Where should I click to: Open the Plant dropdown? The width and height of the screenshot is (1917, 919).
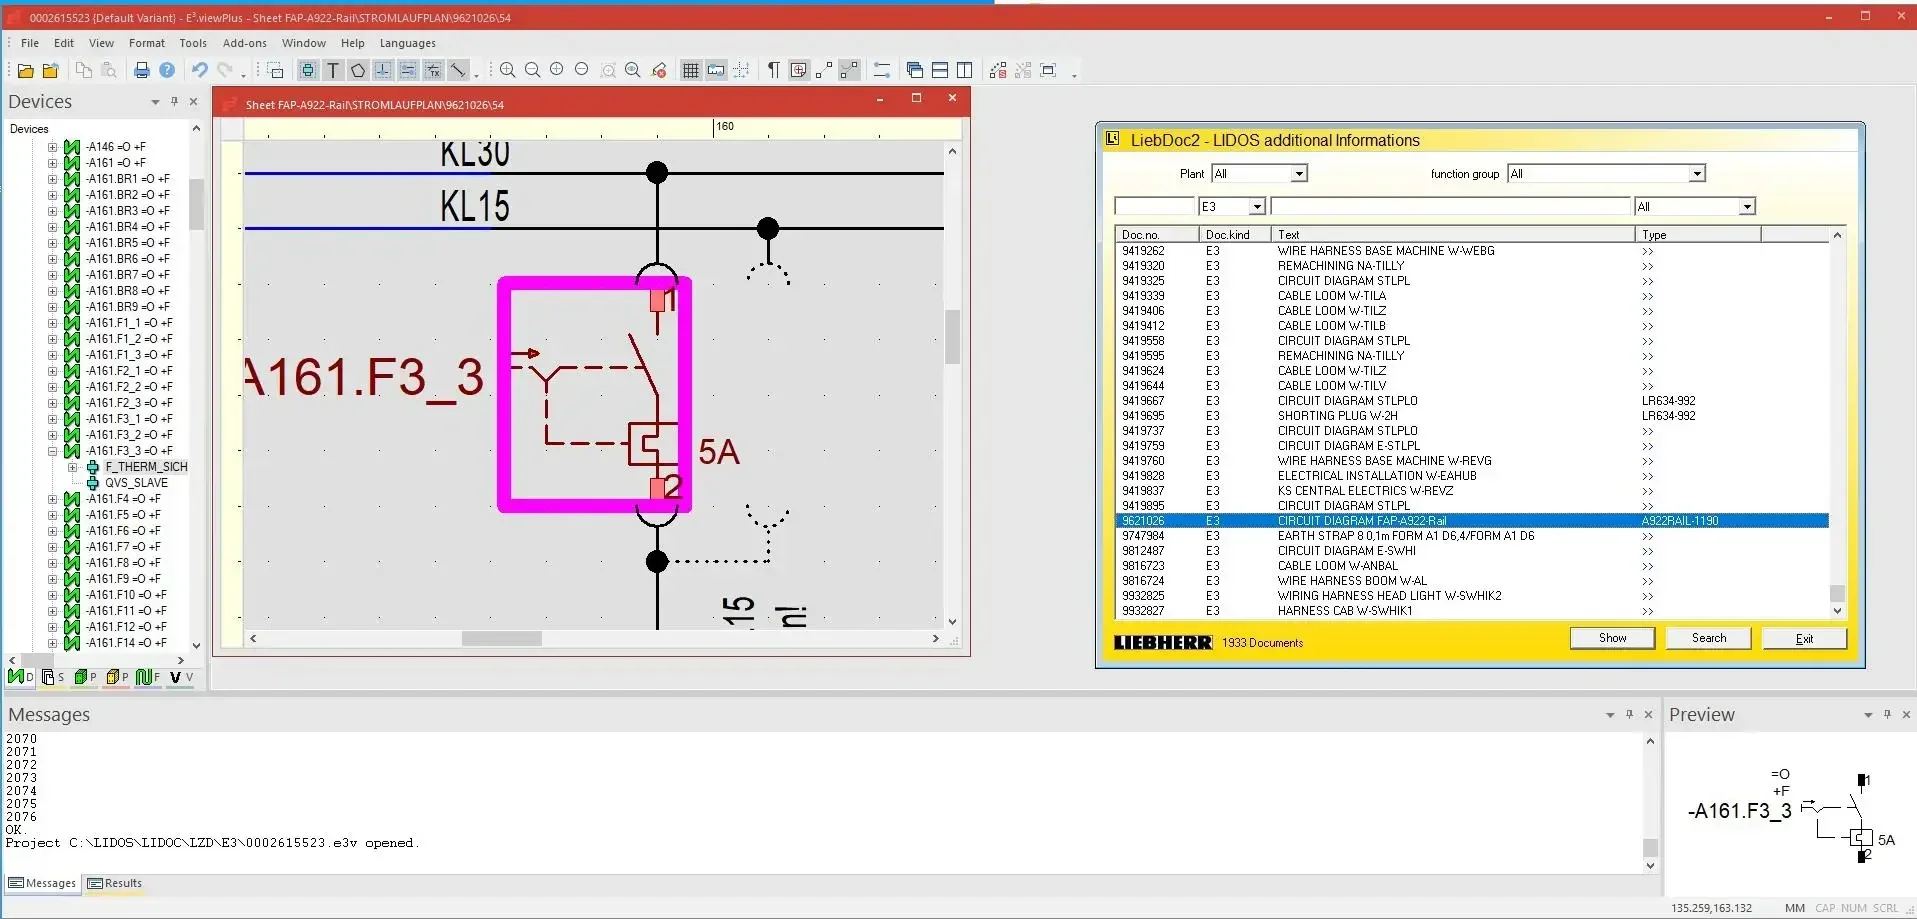tap(1298, 174)
